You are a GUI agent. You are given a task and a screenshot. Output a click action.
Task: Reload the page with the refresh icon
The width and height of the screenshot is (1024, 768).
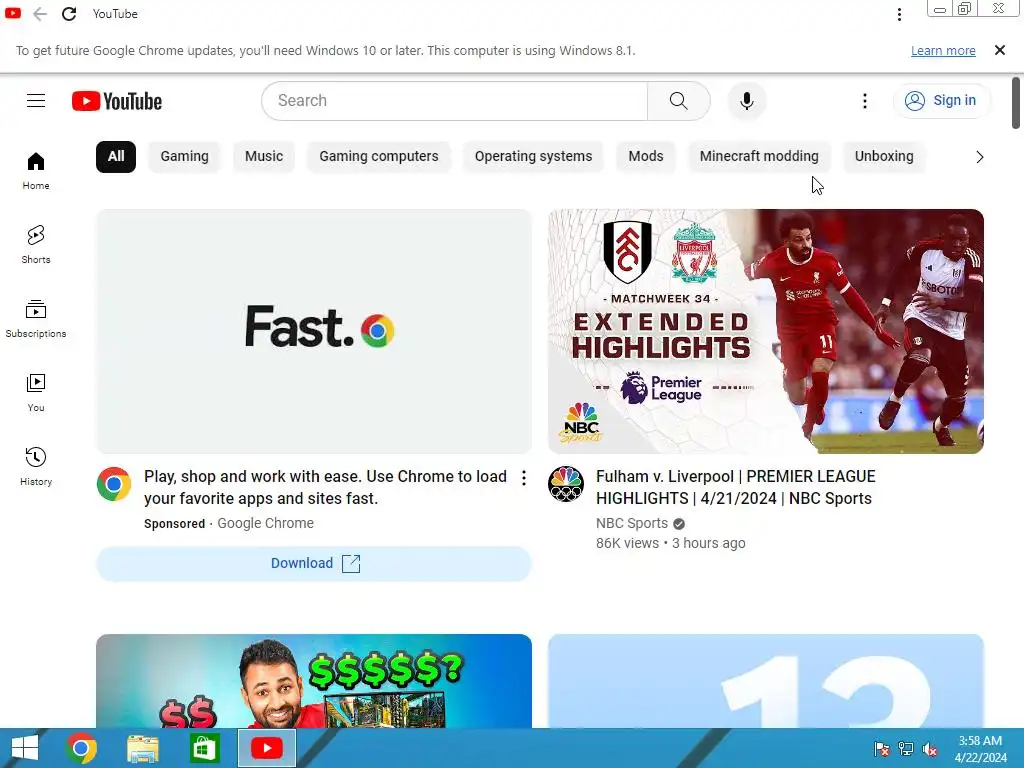[69, 14]
